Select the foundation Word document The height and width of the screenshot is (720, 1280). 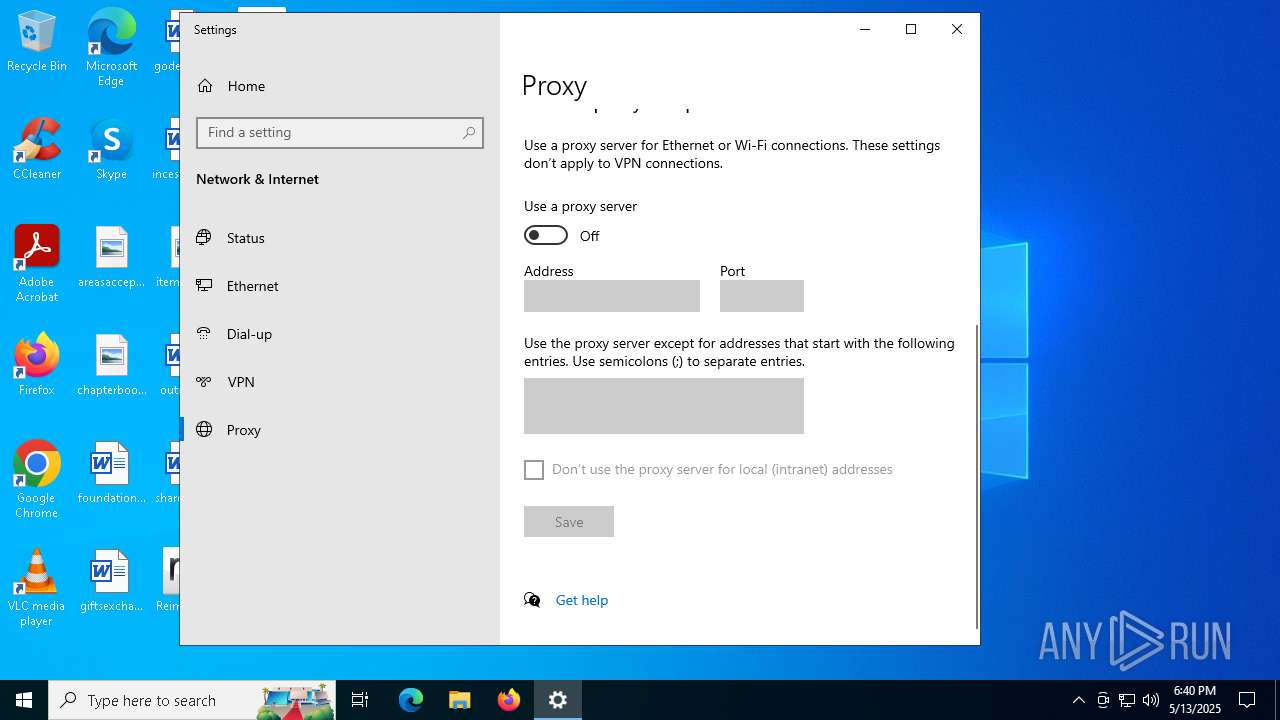coord(111,474)
